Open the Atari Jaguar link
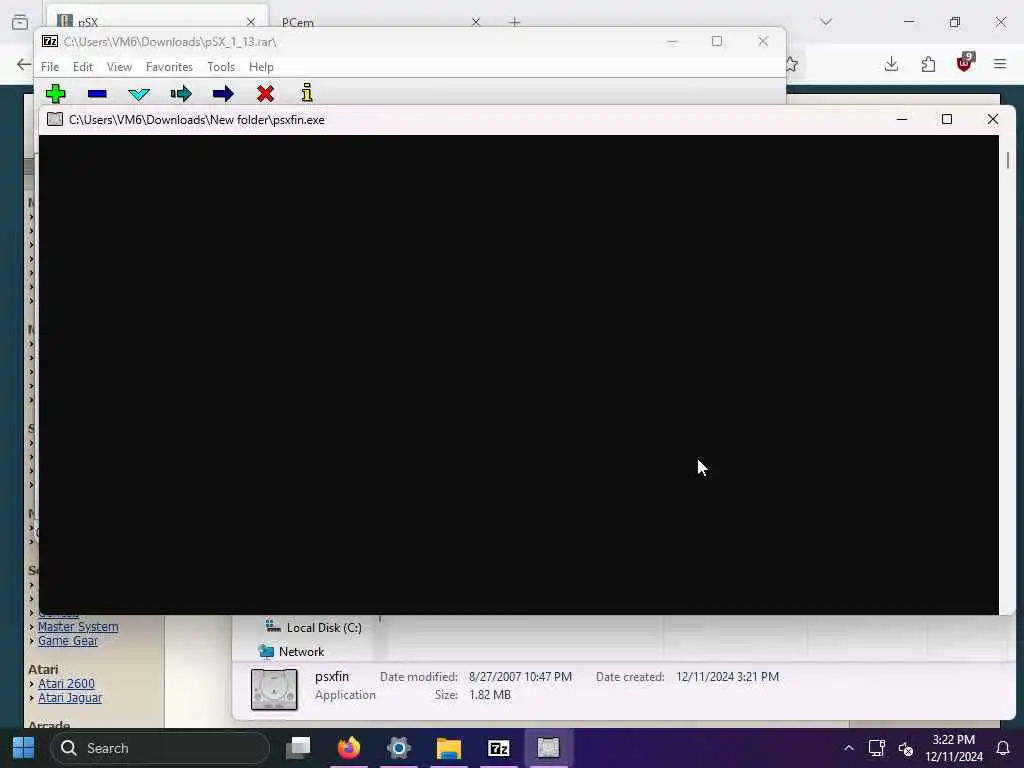The height and width of the screenshot is (768, 1024). [x=70, y=697]
